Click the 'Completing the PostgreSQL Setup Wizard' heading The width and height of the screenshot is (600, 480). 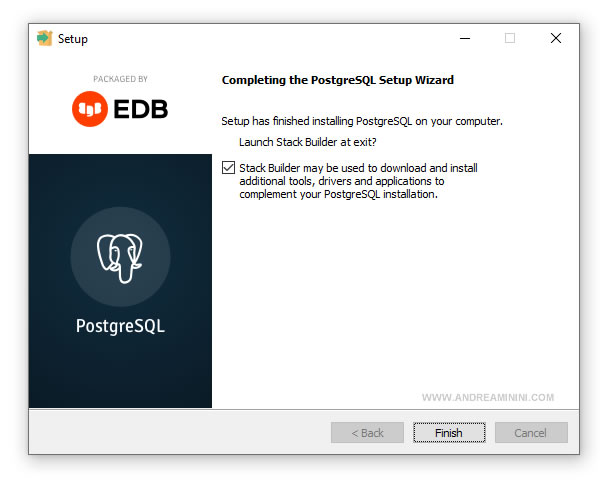(x=338, y=80)
